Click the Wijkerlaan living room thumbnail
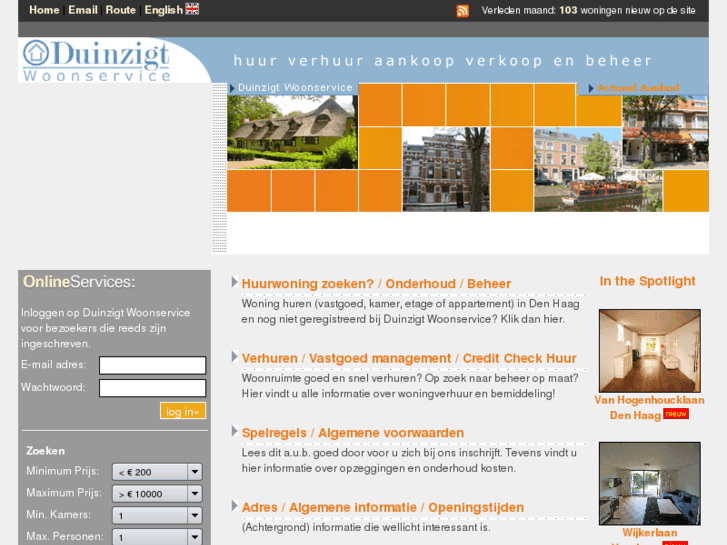727x545 pixels. 650,483
